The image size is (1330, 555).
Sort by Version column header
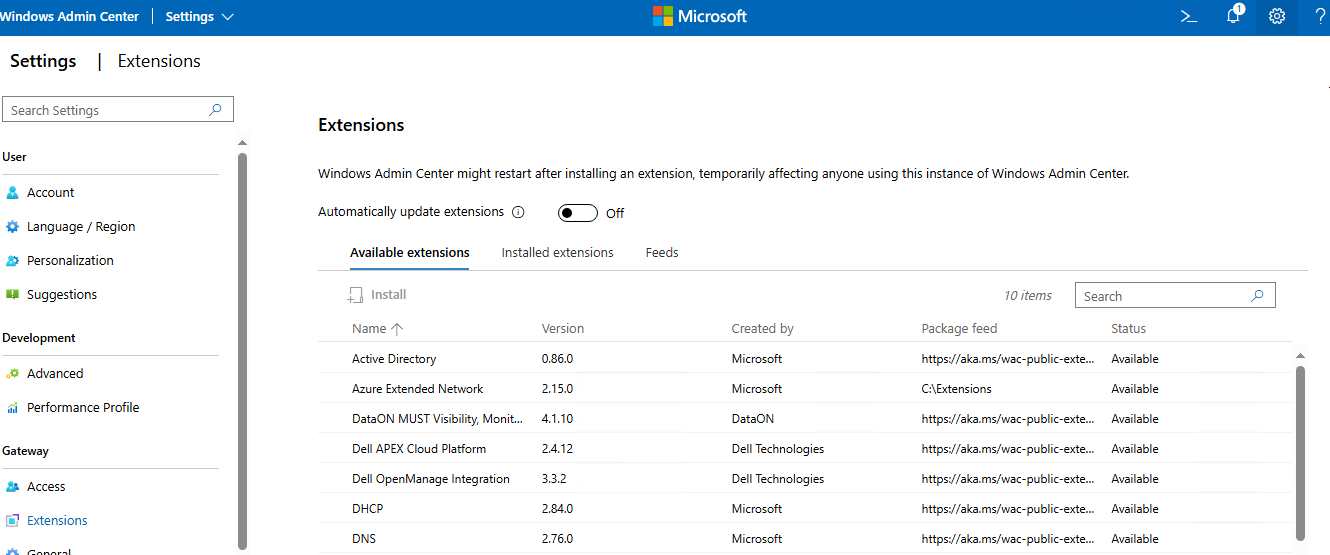[x=563, y=328]
